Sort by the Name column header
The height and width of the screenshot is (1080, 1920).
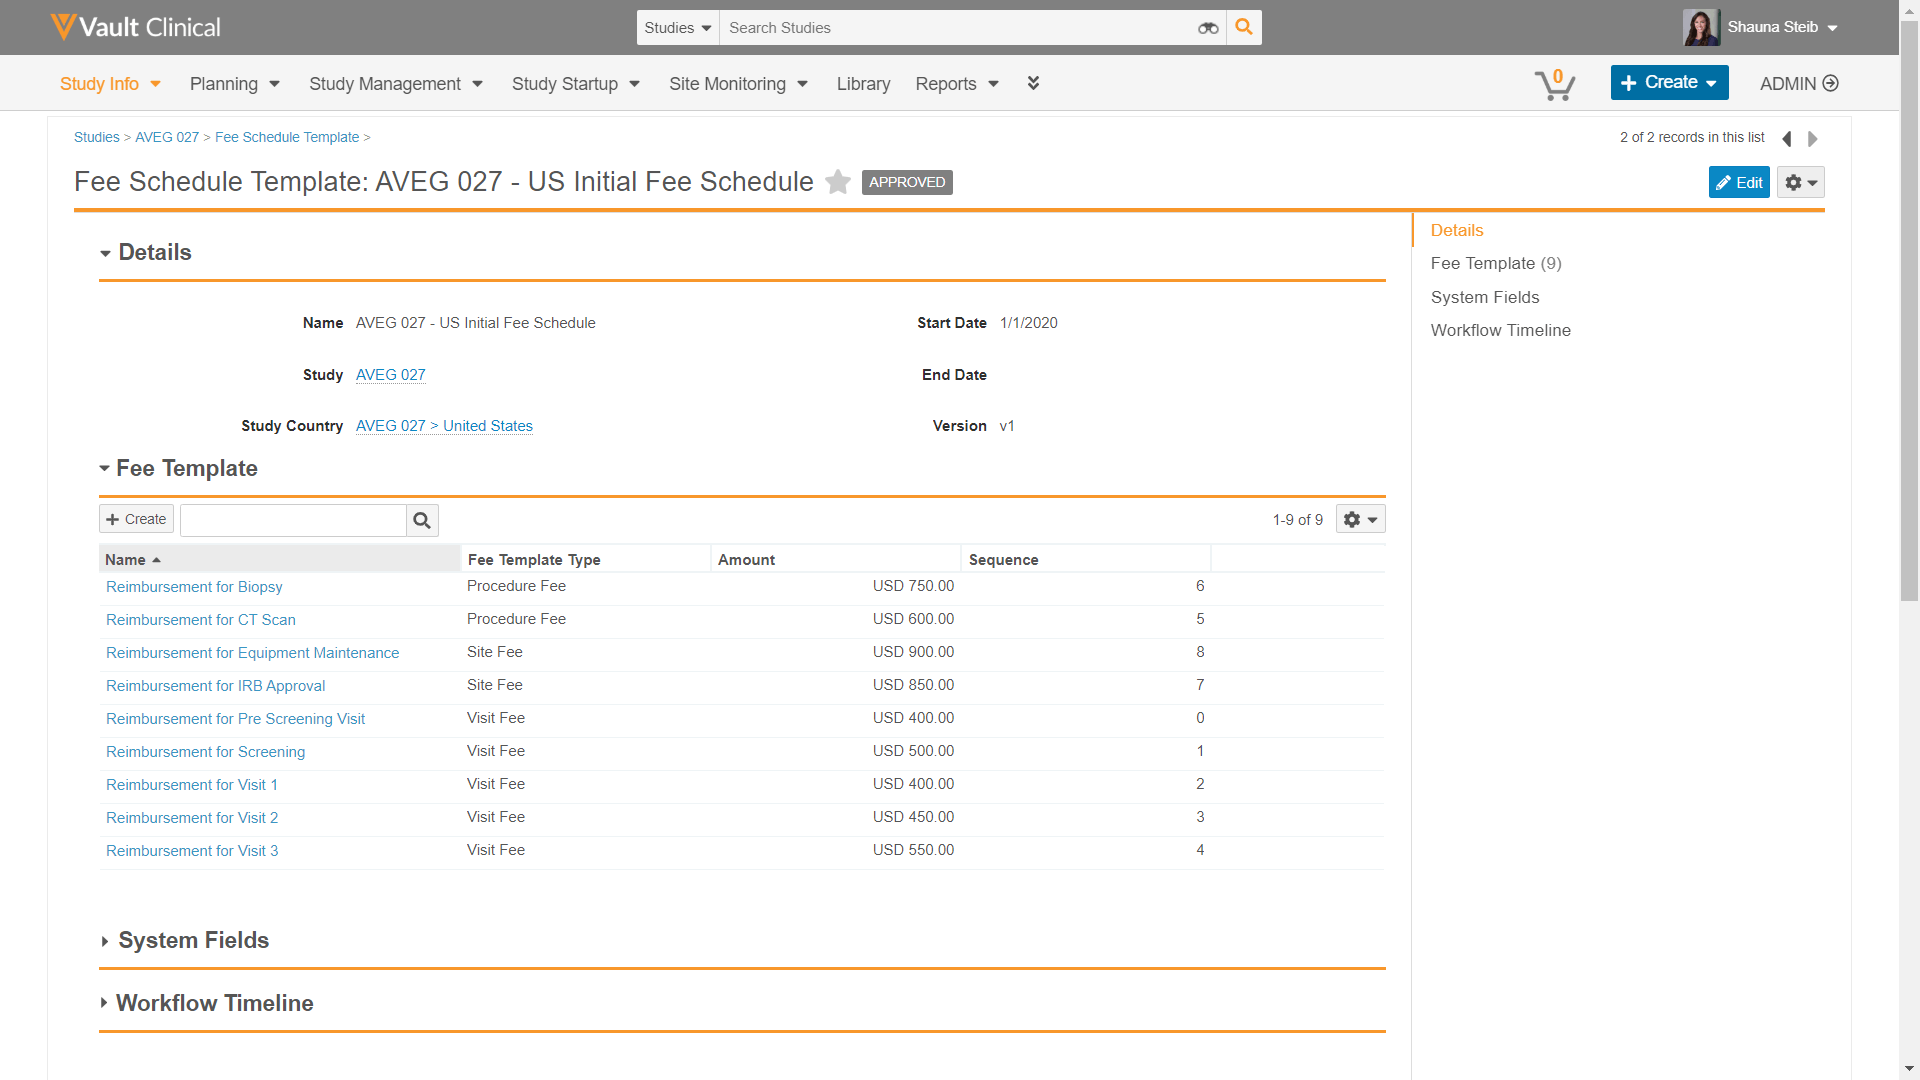[126, 560]
